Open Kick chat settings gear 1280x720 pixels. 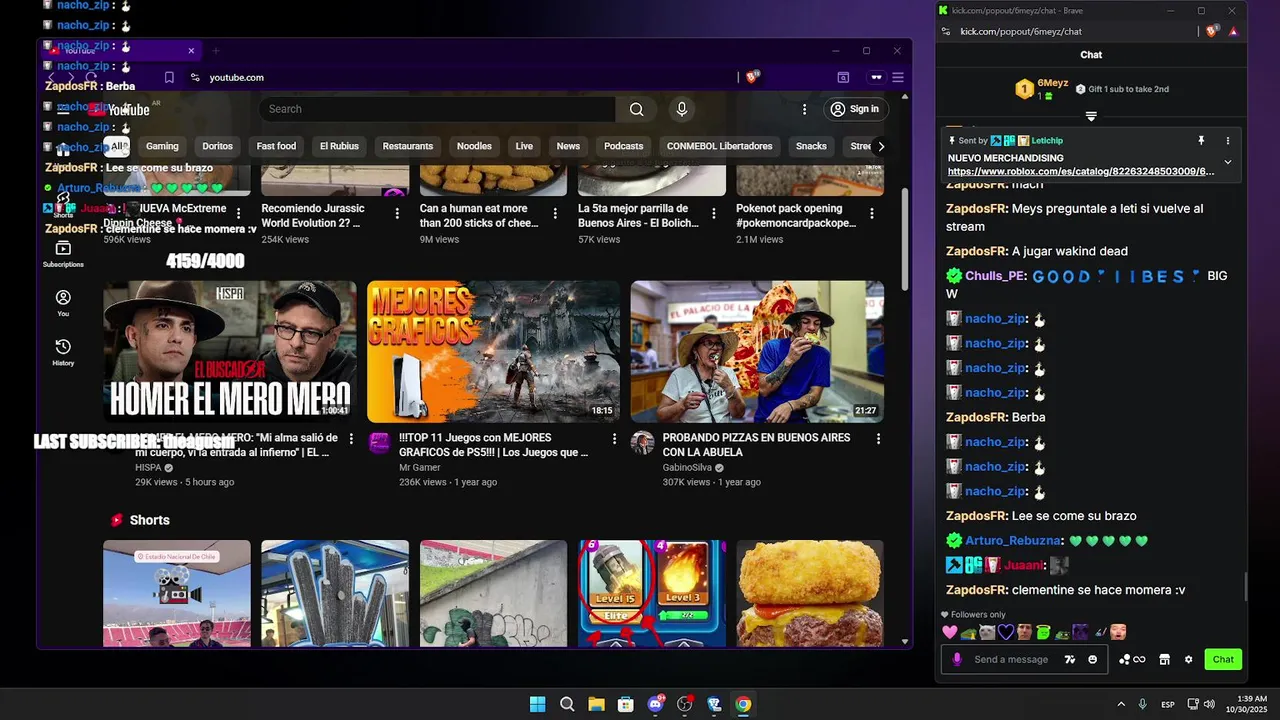point(1188,659)
